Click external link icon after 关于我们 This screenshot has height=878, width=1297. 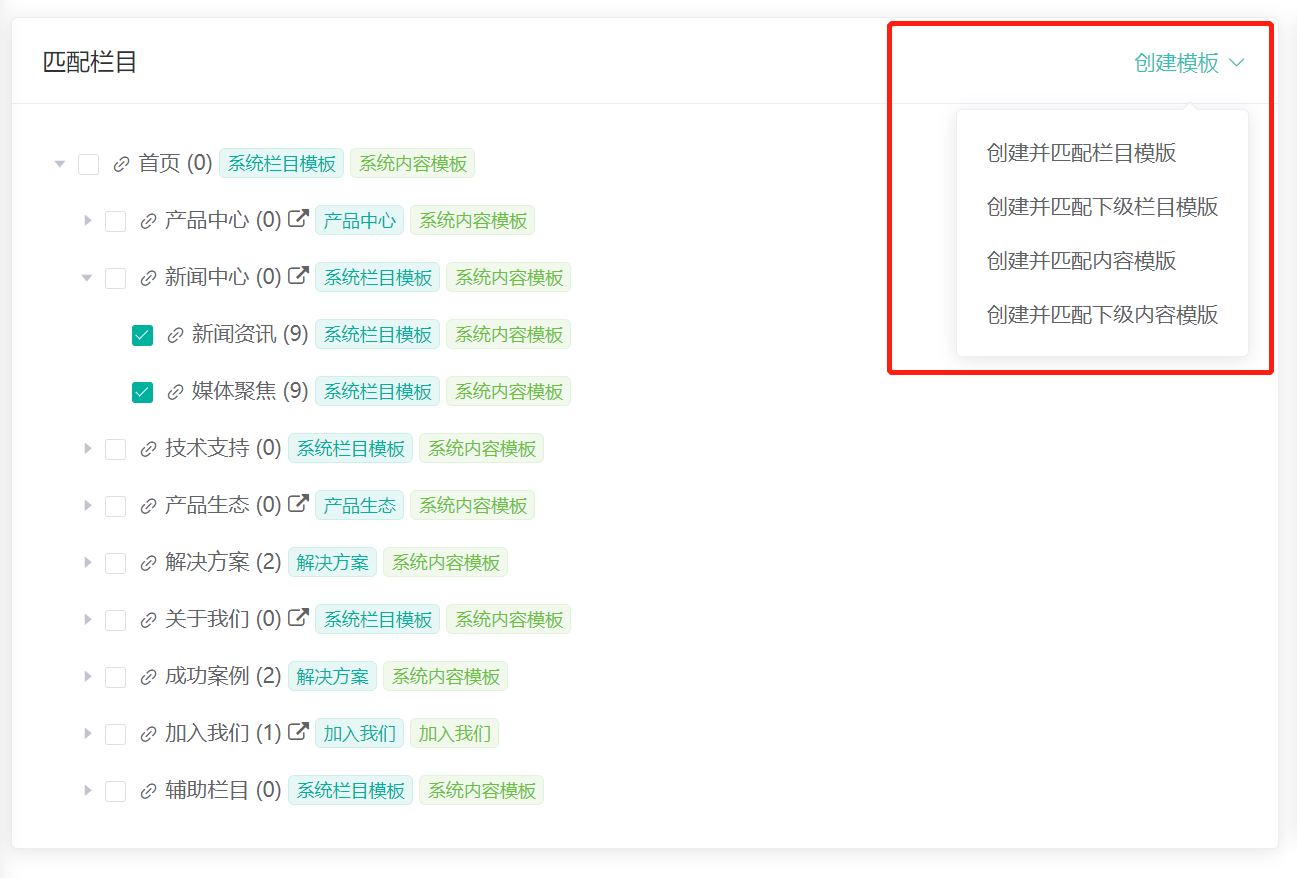coord(298,618)
